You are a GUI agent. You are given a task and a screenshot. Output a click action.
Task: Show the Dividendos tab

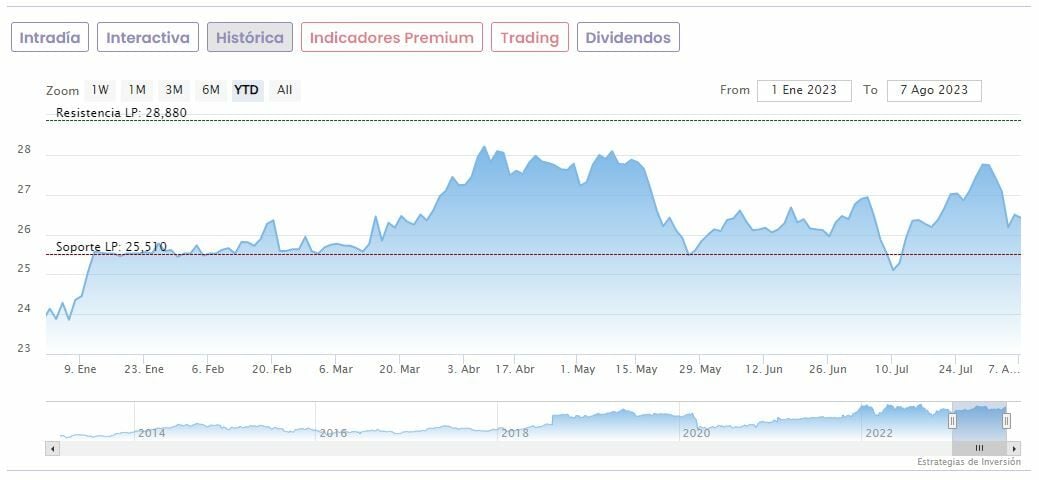point(629,38)
